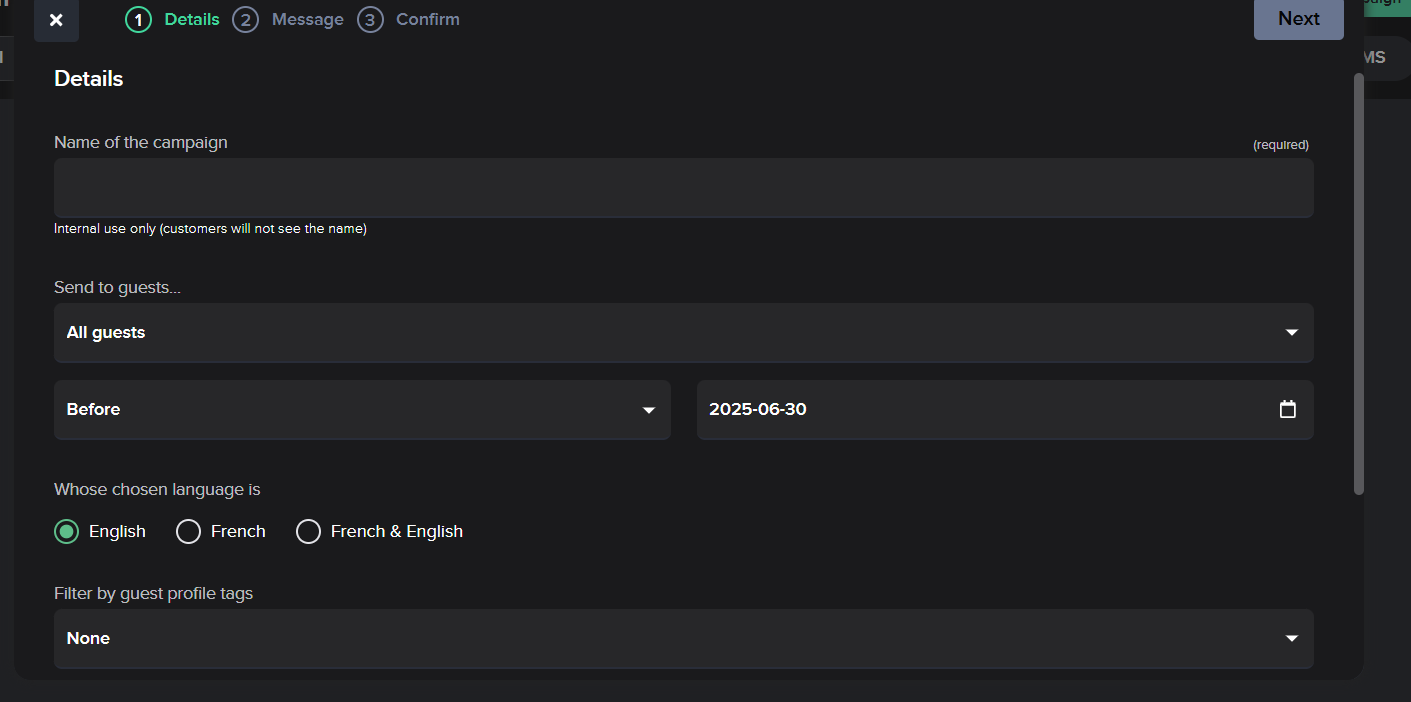Click step 2 circle icon
Image resolution: width=1411 pixels, height=702 pixels.
[x=245, y=20]
